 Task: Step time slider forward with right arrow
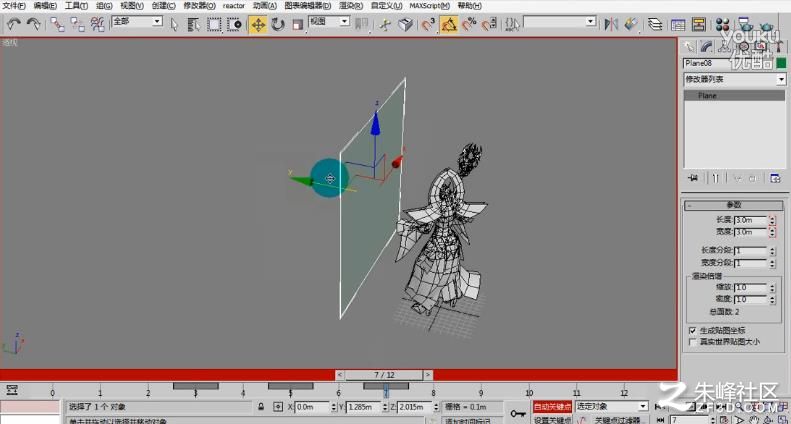pyautogui.click(x=428, y=375)
